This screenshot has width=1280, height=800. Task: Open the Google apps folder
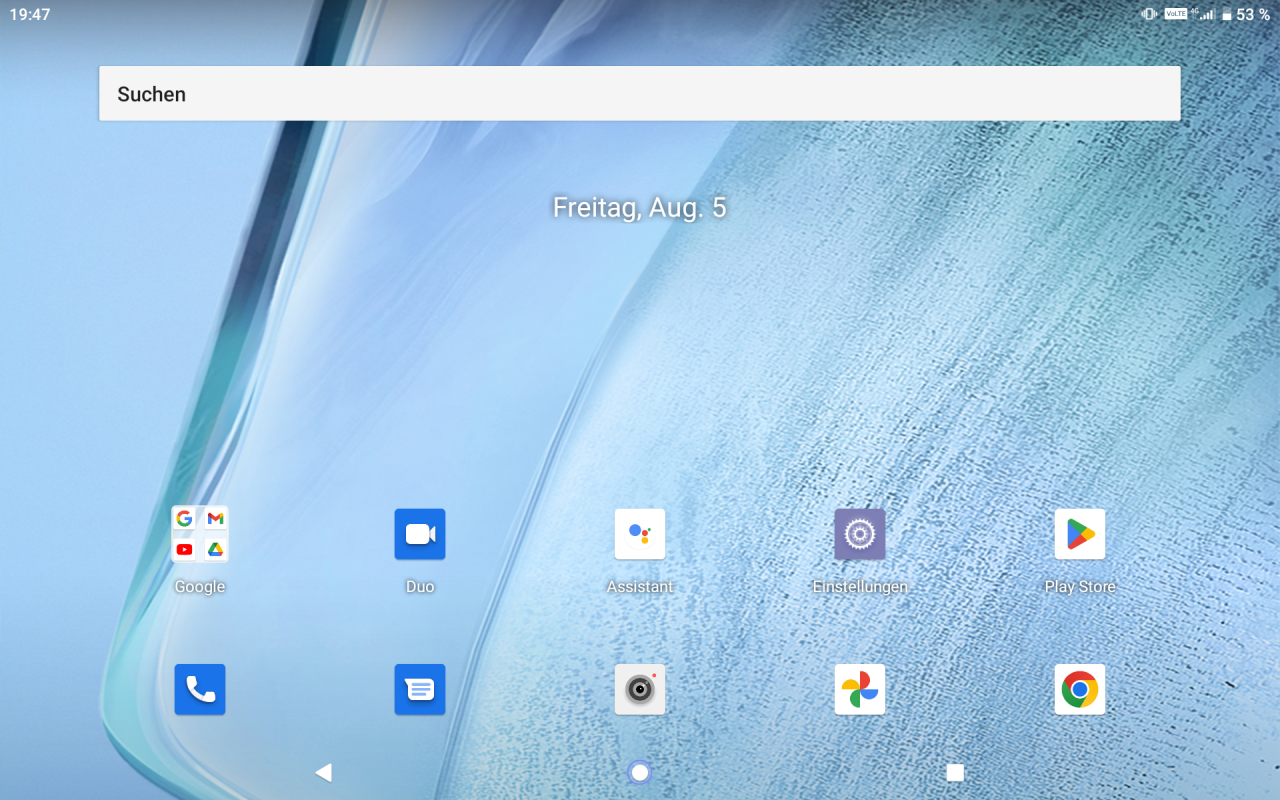tap(200, 534)
